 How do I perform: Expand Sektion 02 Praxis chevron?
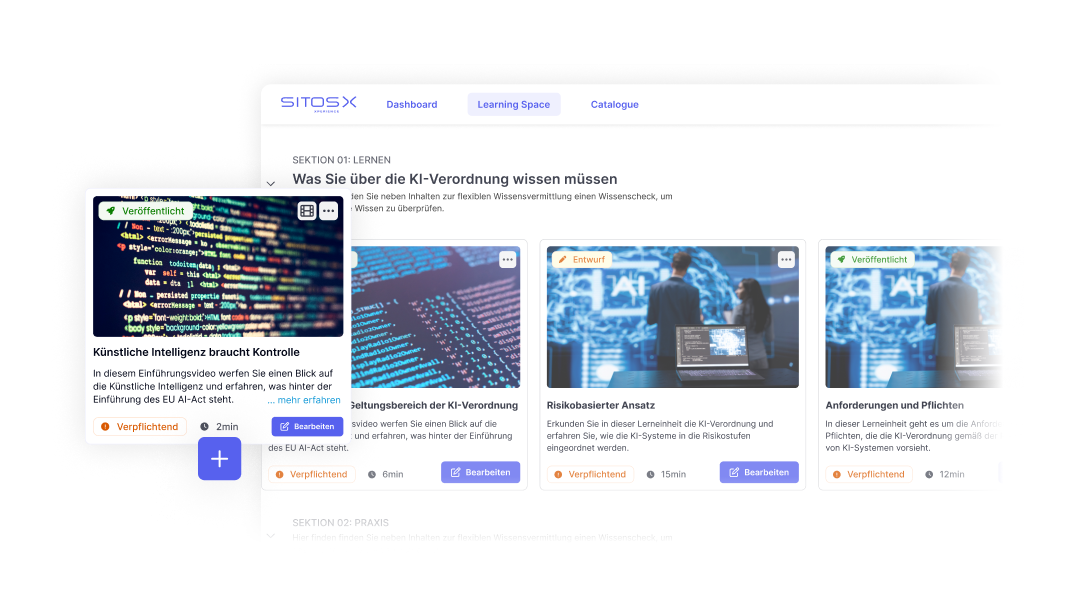click(x=271, y=535)
